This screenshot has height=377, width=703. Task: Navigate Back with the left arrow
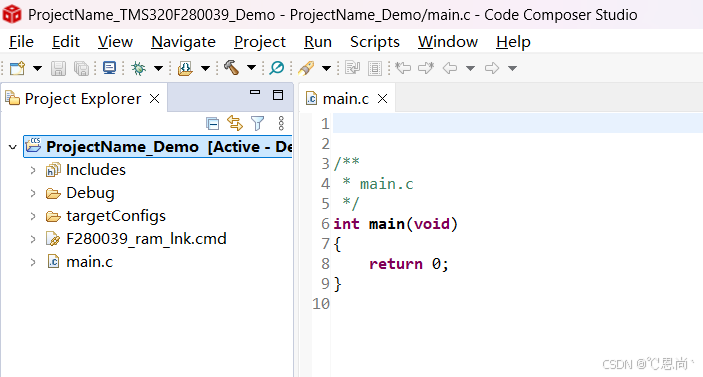pos(450,68)
